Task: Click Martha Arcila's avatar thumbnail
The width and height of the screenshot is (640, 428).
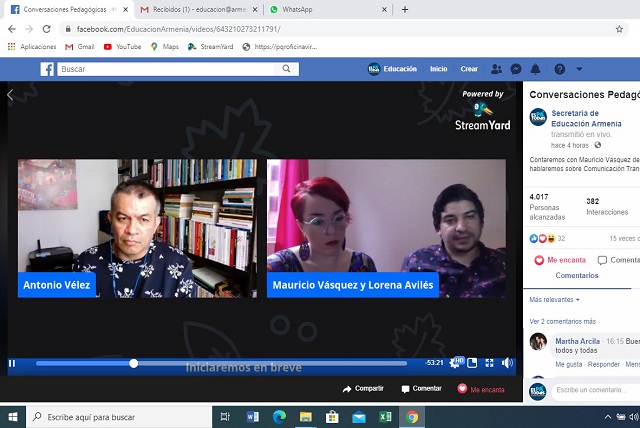Action: coord(538,342)
